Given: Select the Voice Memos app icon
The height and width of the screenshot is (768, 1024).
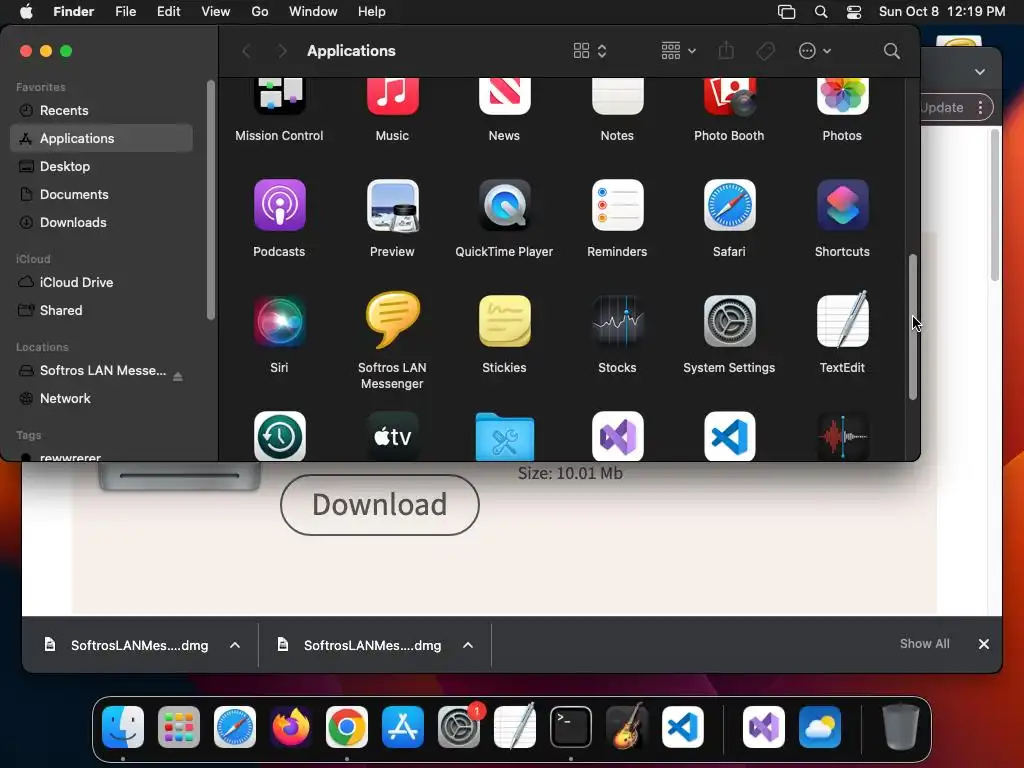Looking at the screenshot, I should (842, 436).
